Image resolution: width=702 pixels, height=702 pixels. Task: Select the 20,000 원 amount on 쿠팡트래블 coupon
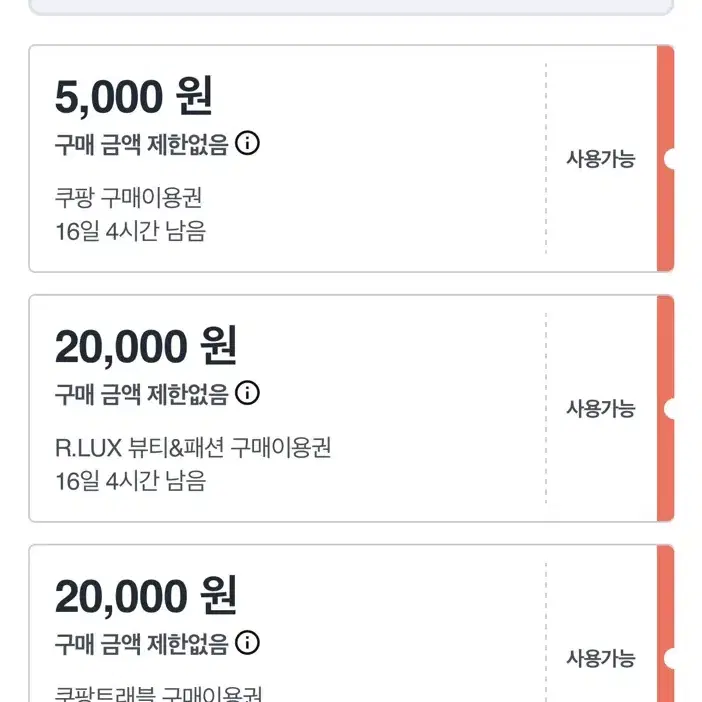pyautogui.click(x=145, y=597)
